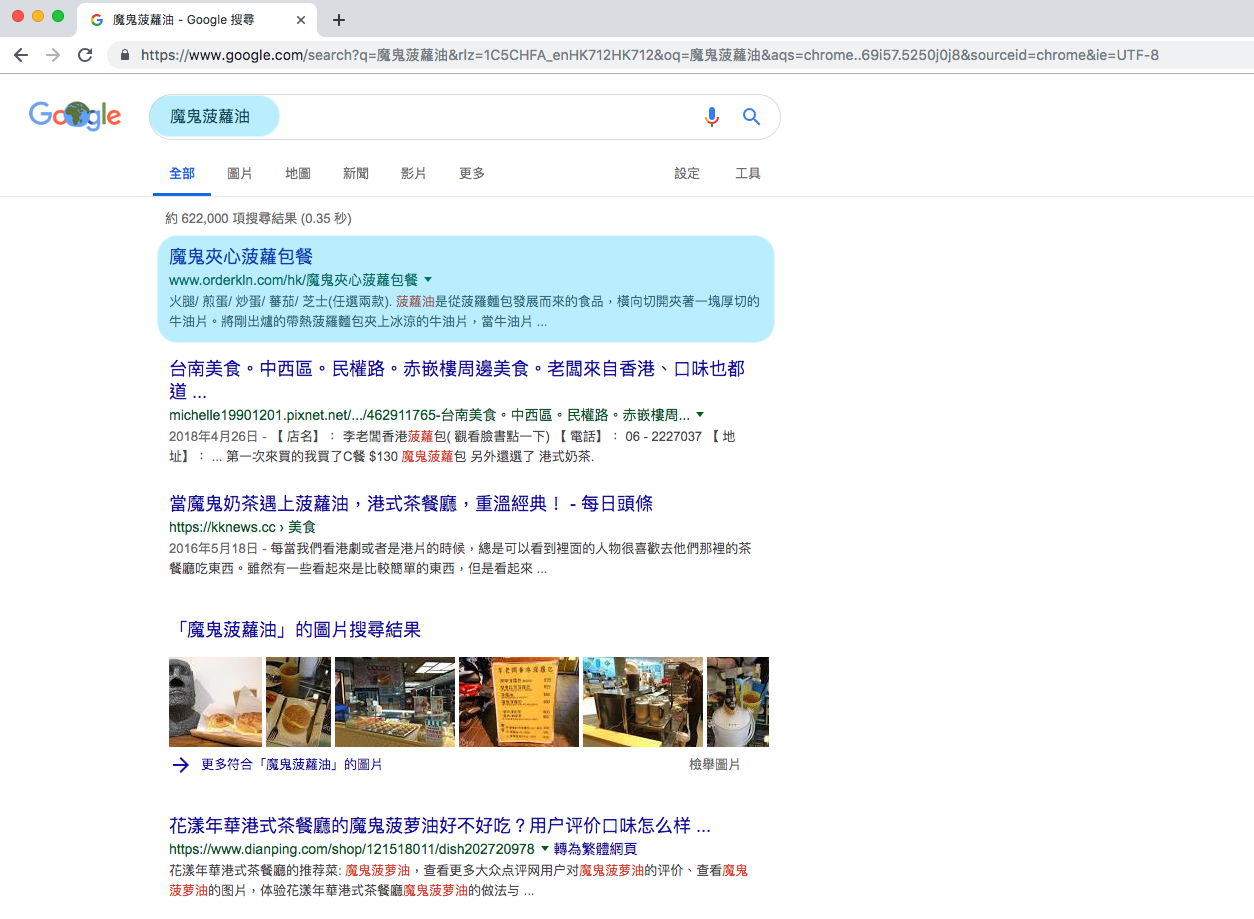
Task: Click the browser forward arrow
Action: click(x=53, y=55)
